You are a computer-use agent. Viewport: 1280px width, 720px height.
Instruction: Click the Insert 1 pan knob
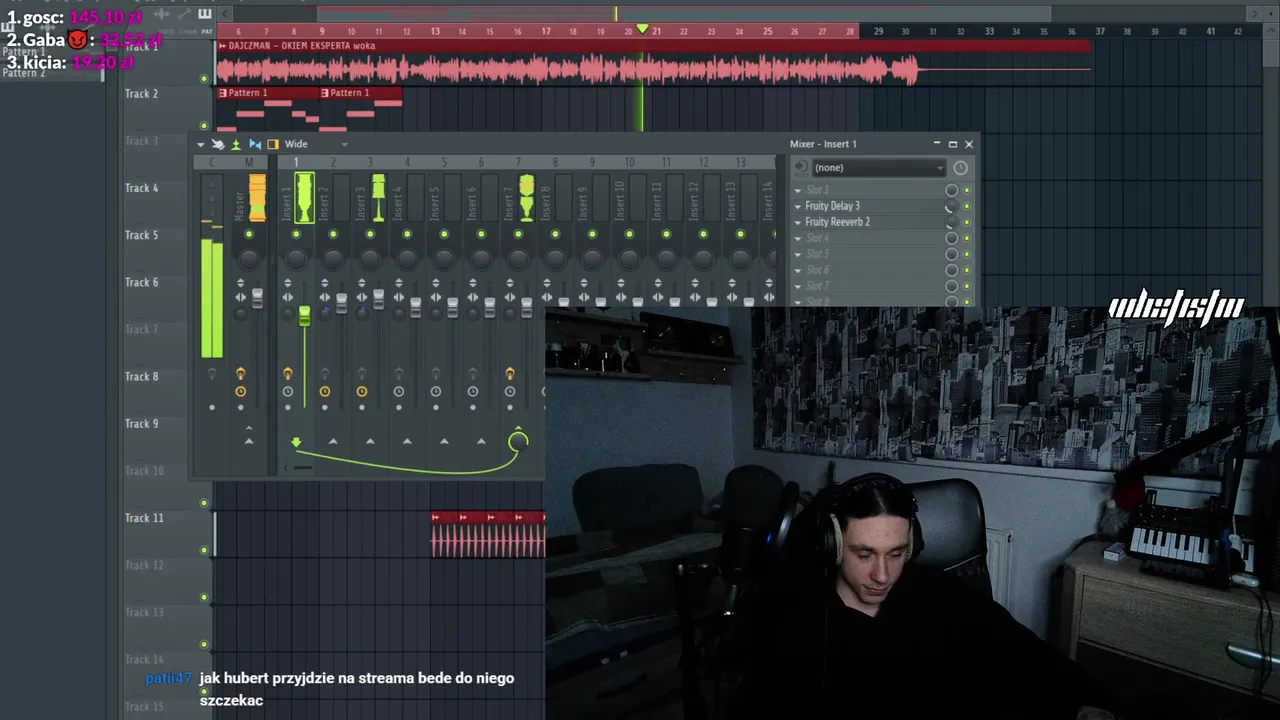coord(296,258)
